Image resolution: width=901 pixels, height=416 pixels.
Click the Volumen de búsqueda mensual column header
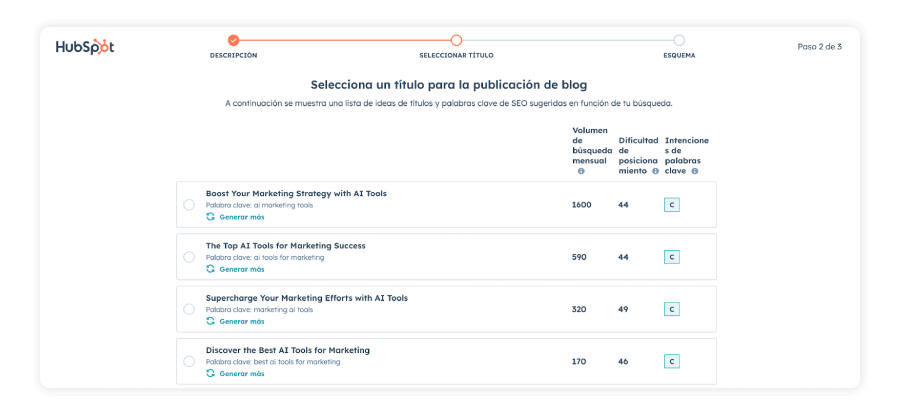[x=592, y=151]
